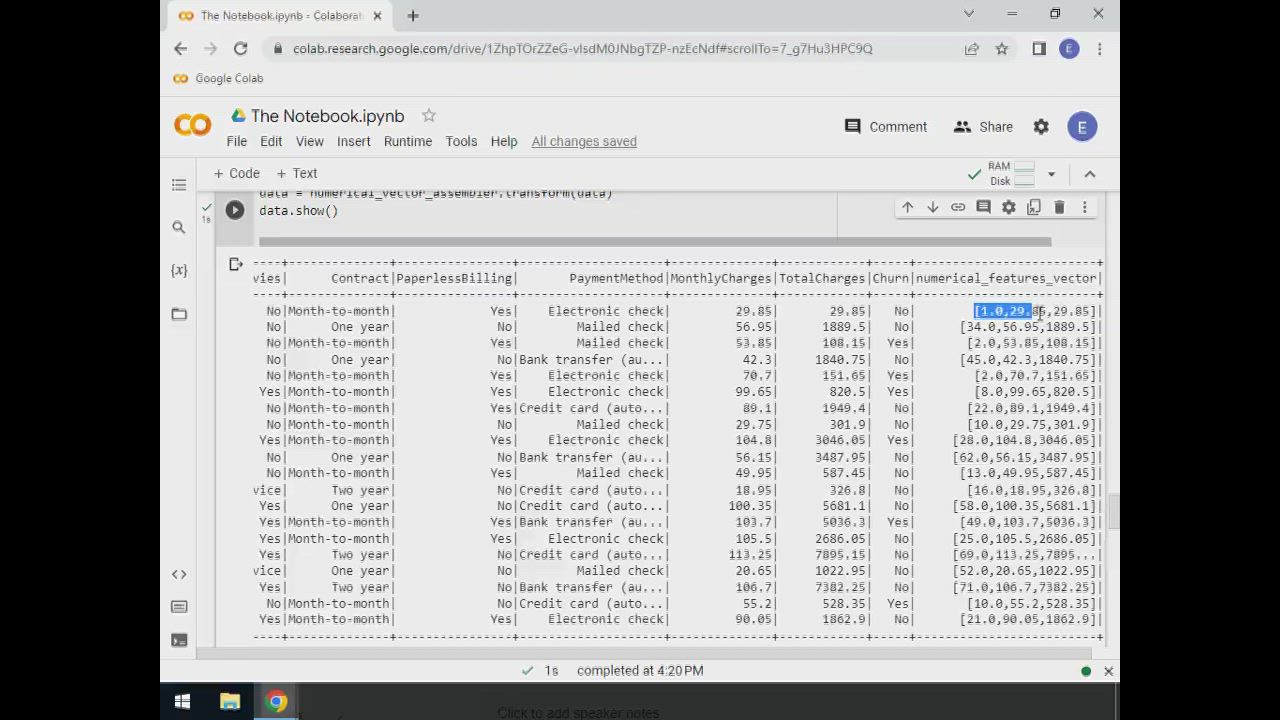Open more cell actions menu
Screen dimensions: 1280x720
click(1084, 207)
